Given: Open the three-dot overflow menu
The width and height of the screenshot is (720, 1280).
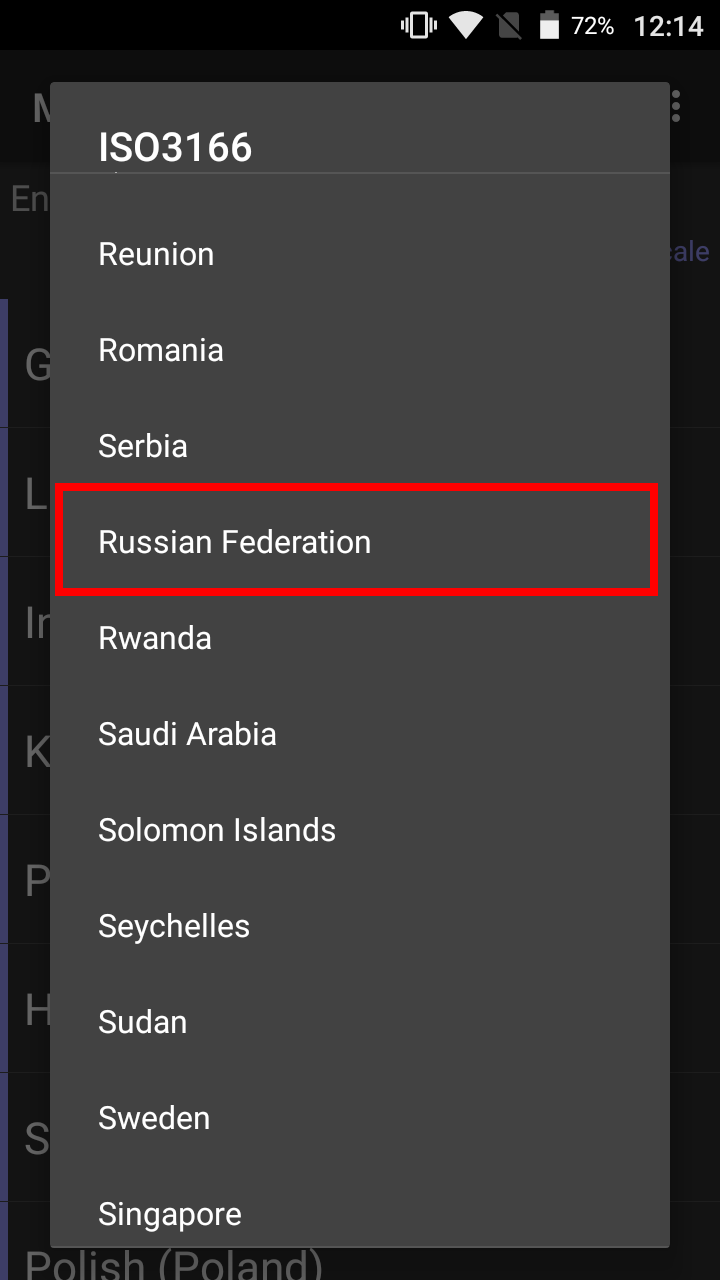Looking at the screenshot, I should [x=677, y=106].
